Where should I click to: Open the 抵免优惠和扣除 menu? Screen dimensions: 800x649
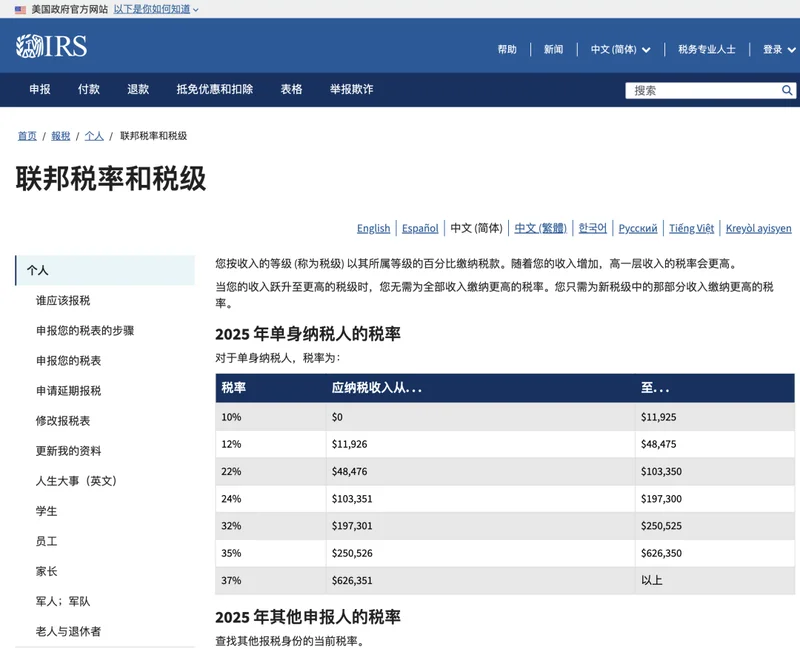point(215,89)
